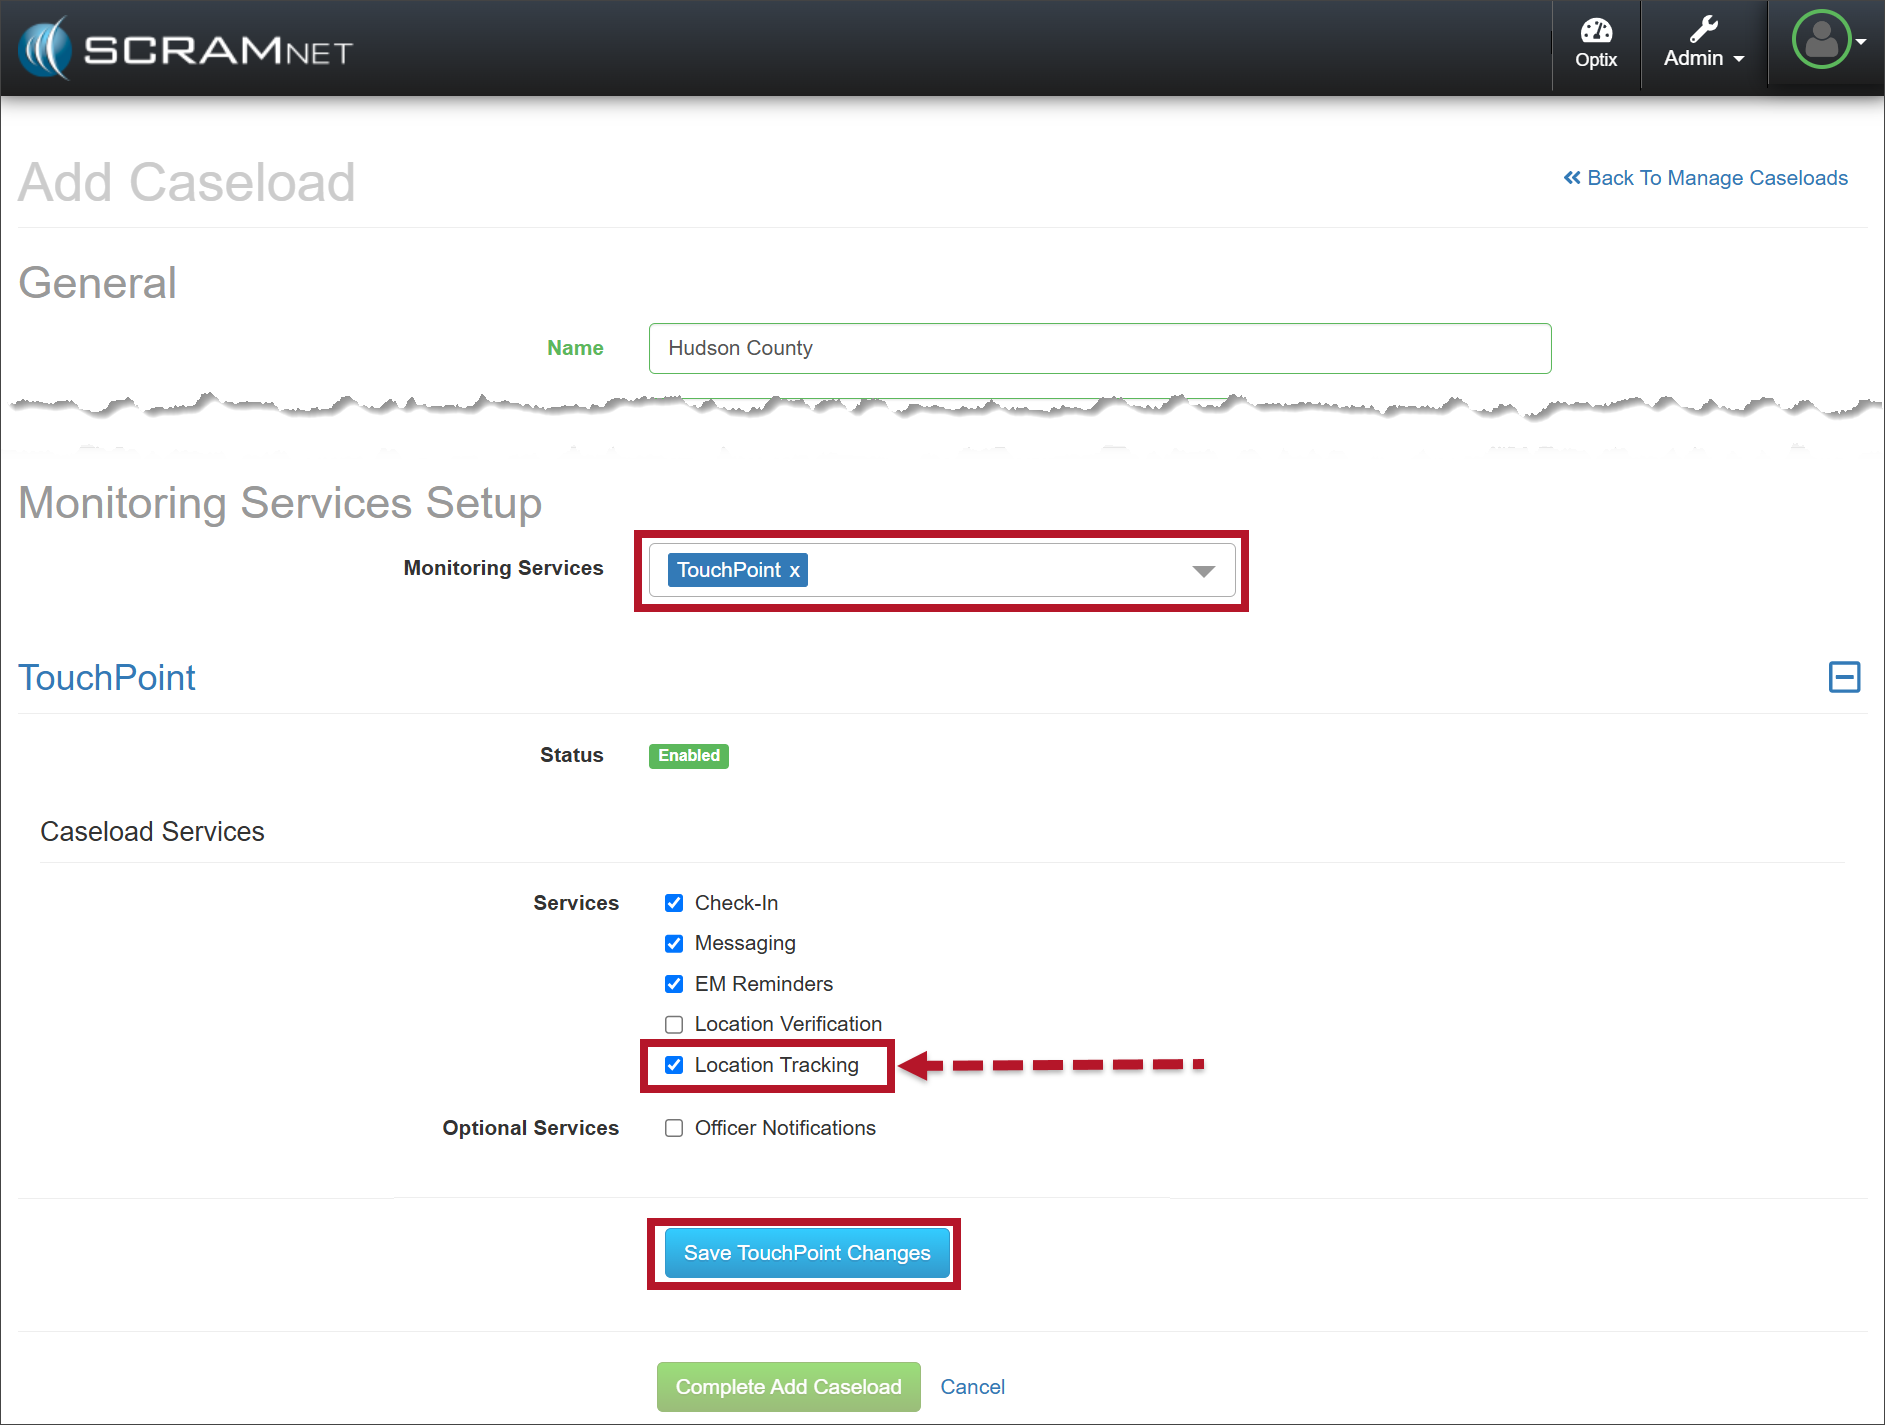The height and width of the screenshot is (1425, 1885).
Task: Click the user profile avatar icon
Action: tap(1821, 40)
